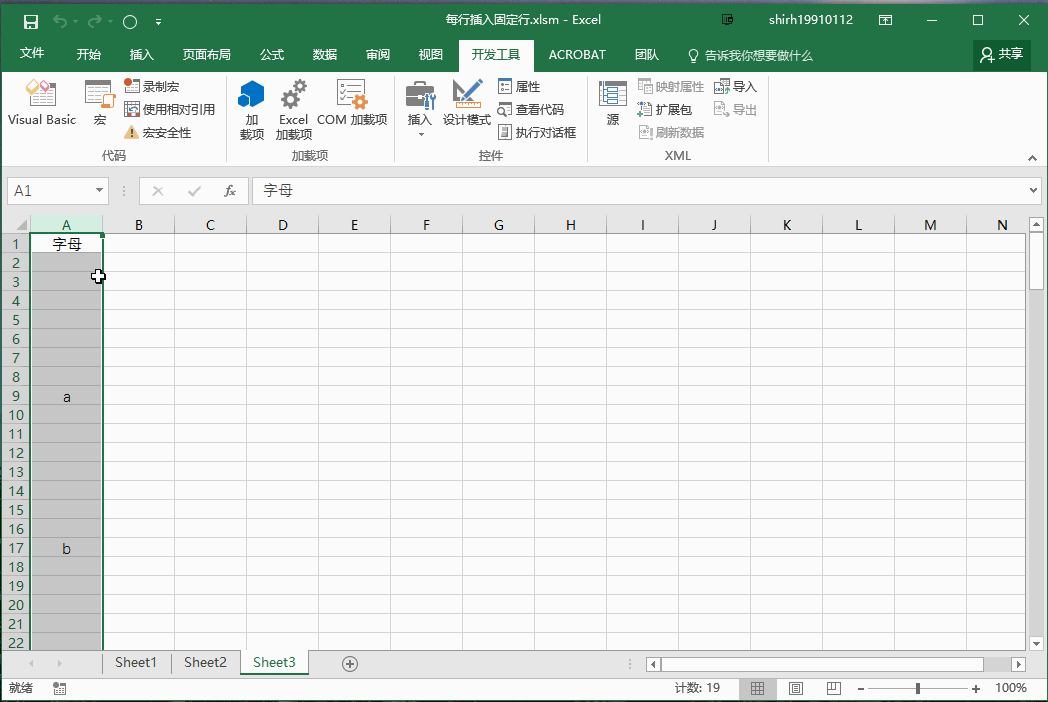Click Refresh Data (刷新数据)

tap(670, 132)
